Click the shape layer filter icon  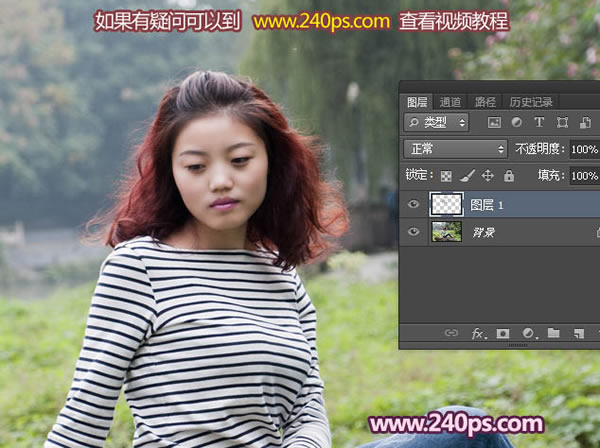click(x=562, y=122)
